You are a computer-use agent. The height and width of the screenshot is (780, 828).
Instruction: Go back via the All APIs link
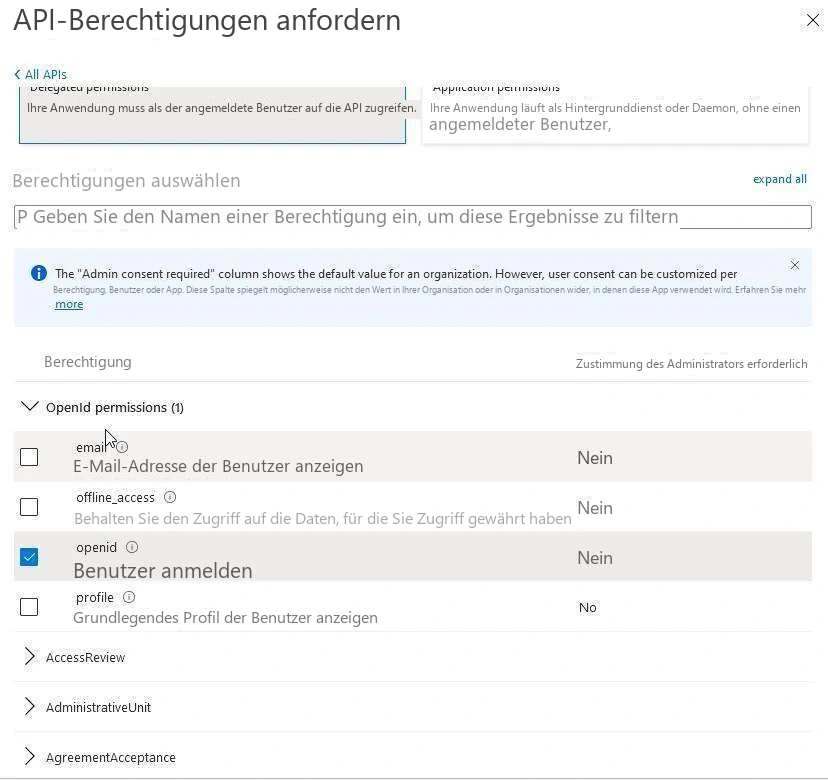coord(41,74)
